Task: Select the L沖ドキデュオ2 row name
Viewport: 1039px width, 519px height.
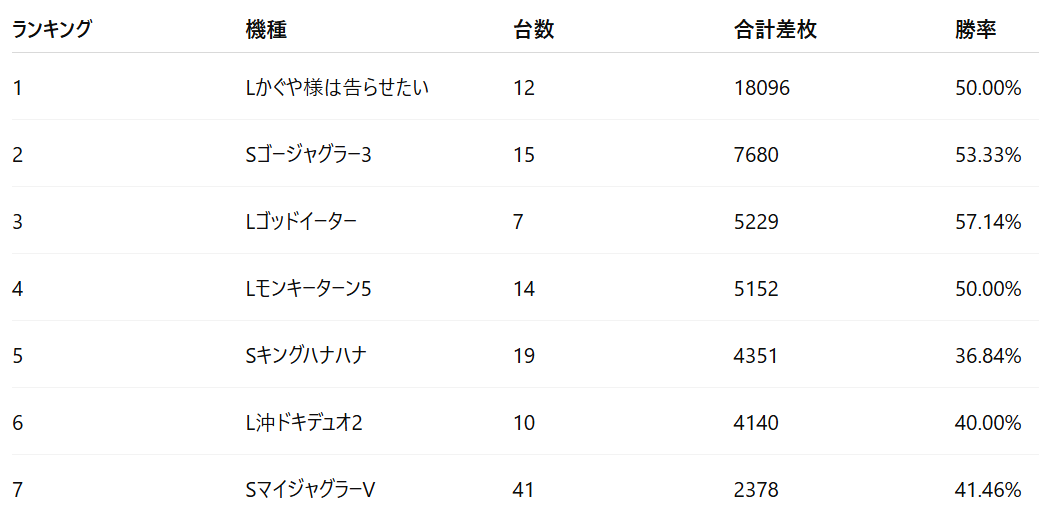Action: (304, 423)
